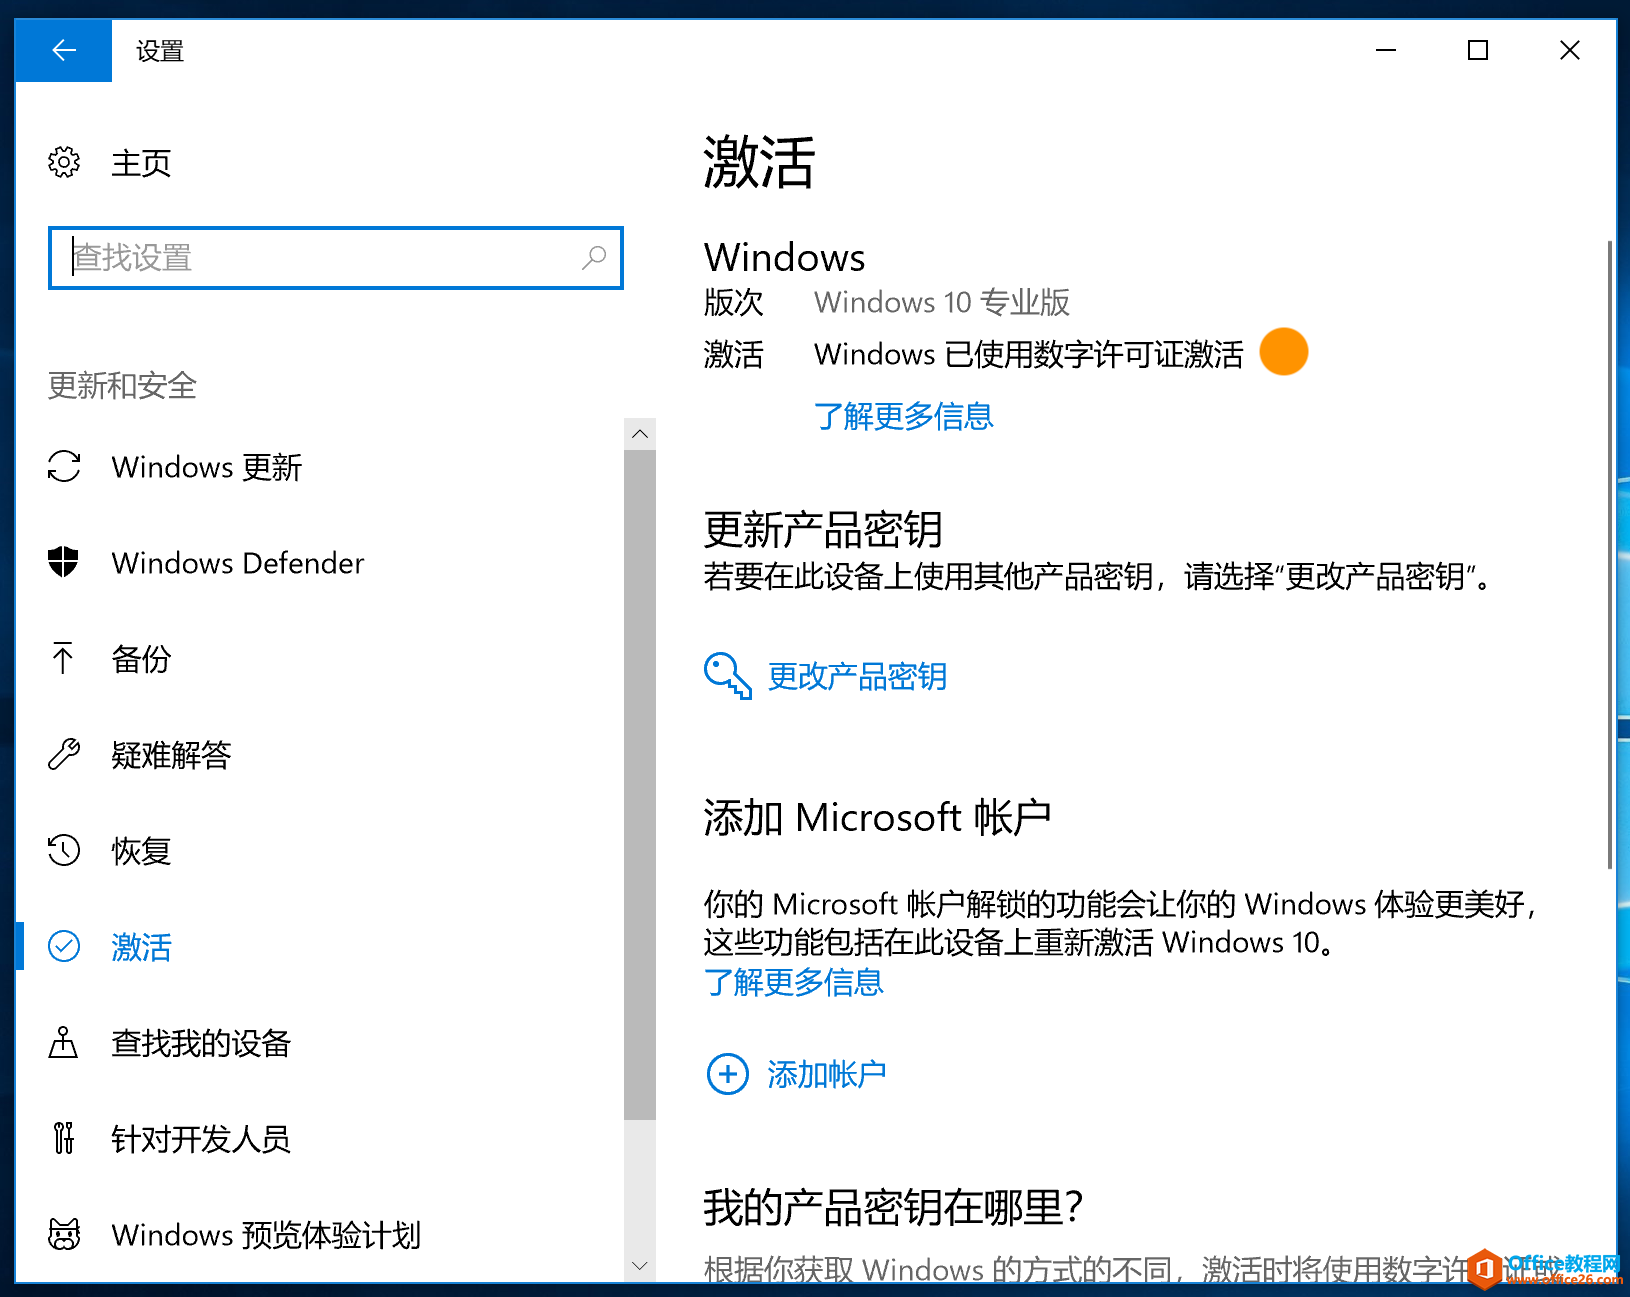Click the 激活 page title
Screen dimensions: 1630x1297
pyautogui.click(x=759, y=162)
